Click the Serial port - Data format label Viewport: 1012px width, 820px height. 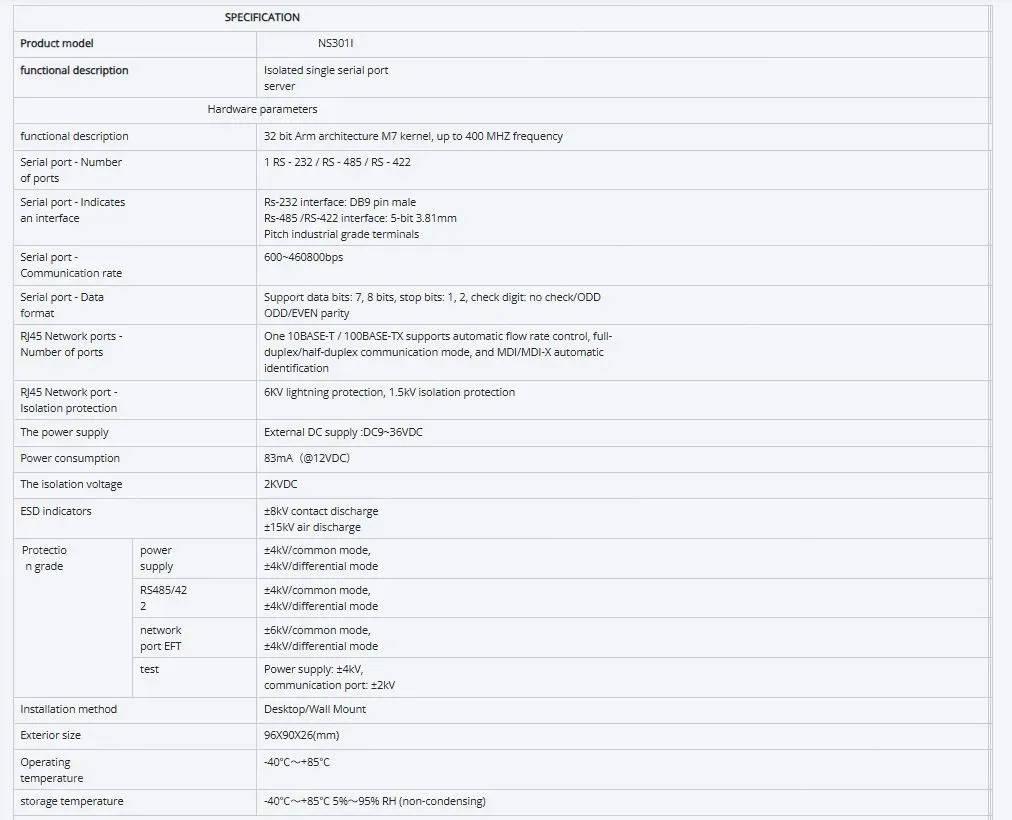(x=62, y=305)
